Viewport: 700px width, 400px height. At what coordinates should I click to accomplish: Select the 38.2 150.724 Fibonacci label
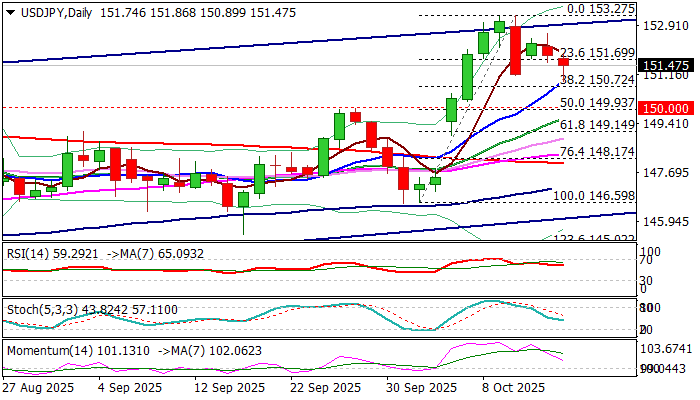[x=596, y=79]
